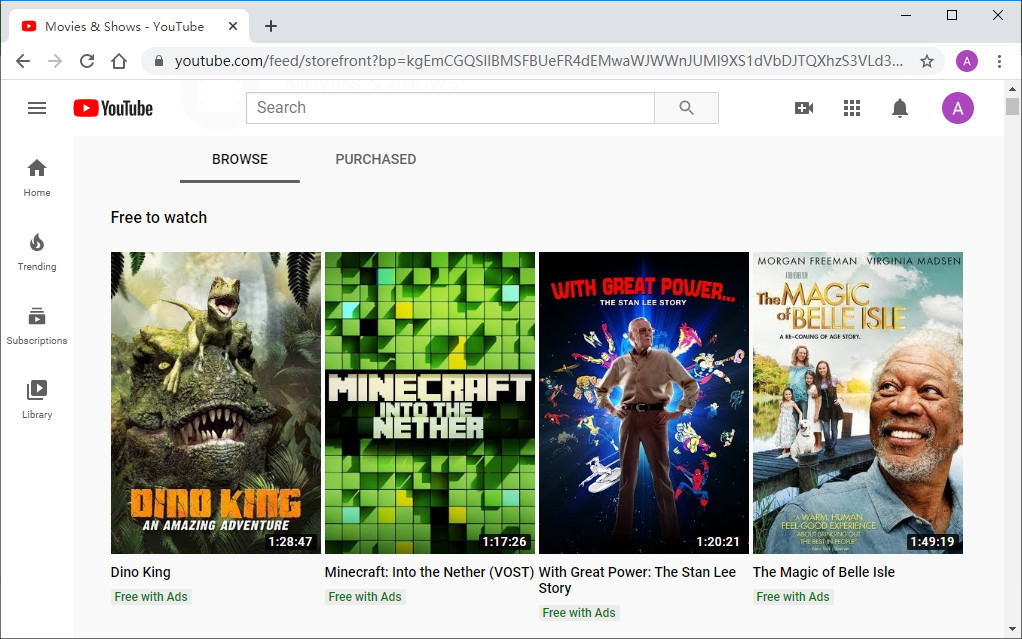Image resolution: width=1022 pixels, height=639 pixels.
Task: Click the 1:49:19 duration on Belle Isle
Action: coord(932,541)
